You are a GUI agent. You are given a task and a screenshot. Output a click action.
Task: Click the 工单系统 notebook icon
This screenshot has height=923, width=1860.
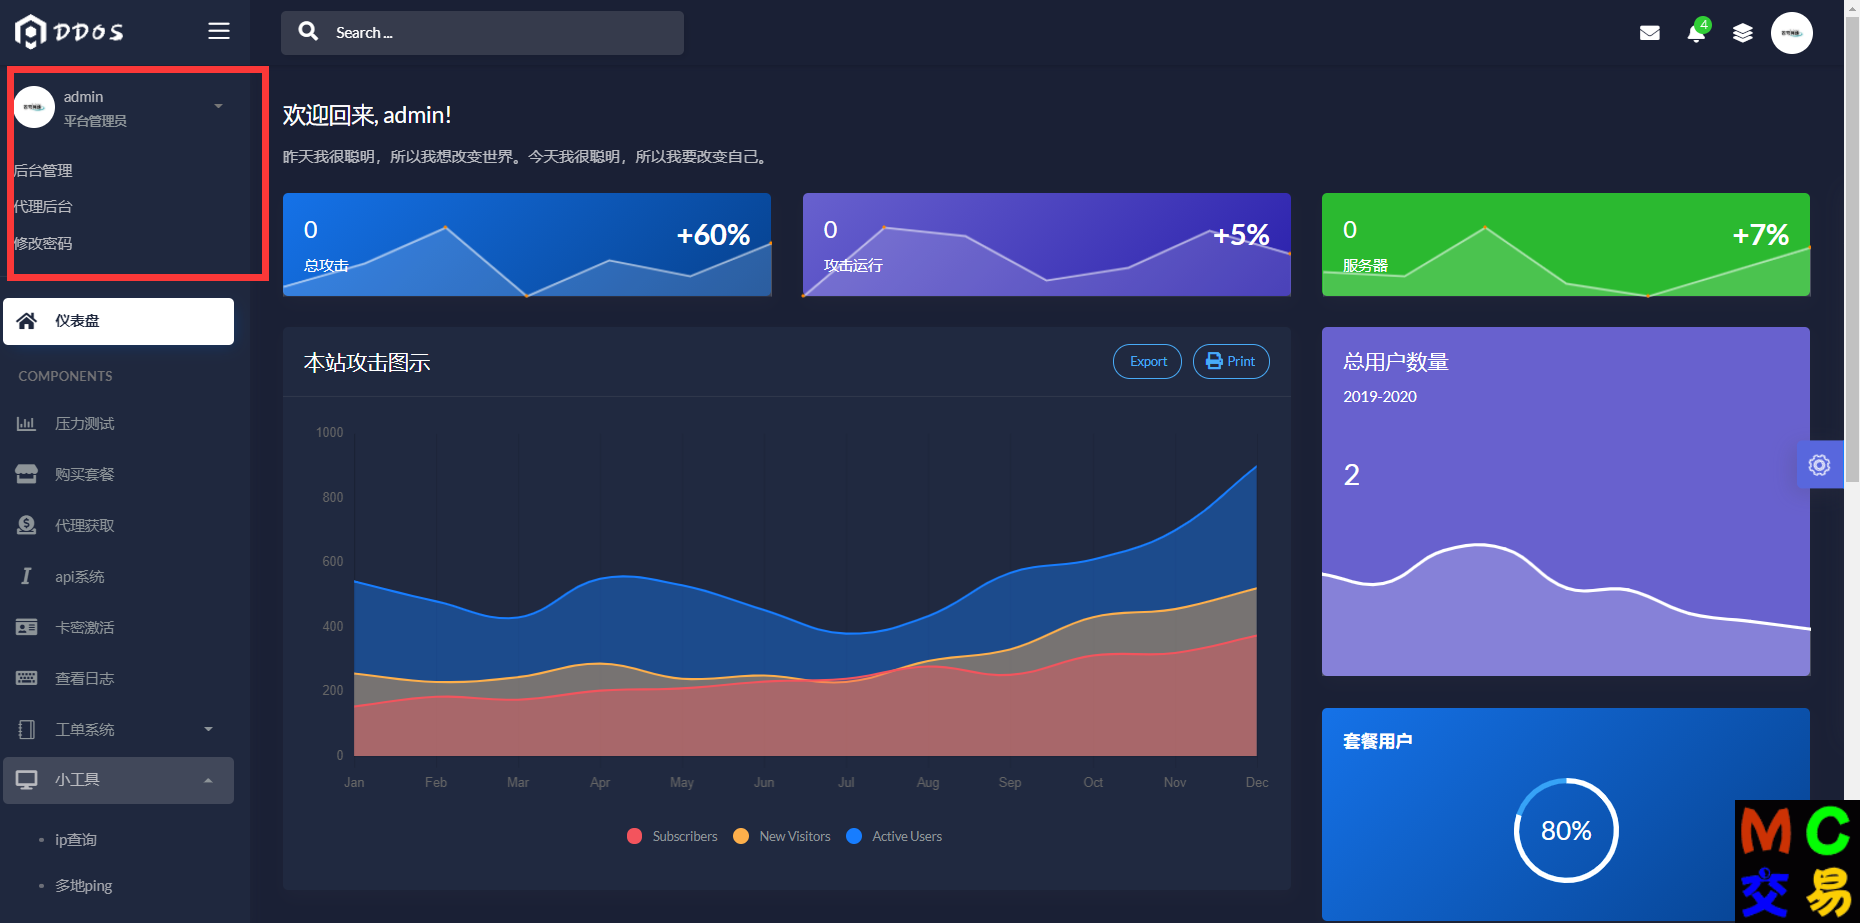coord(26,729)
